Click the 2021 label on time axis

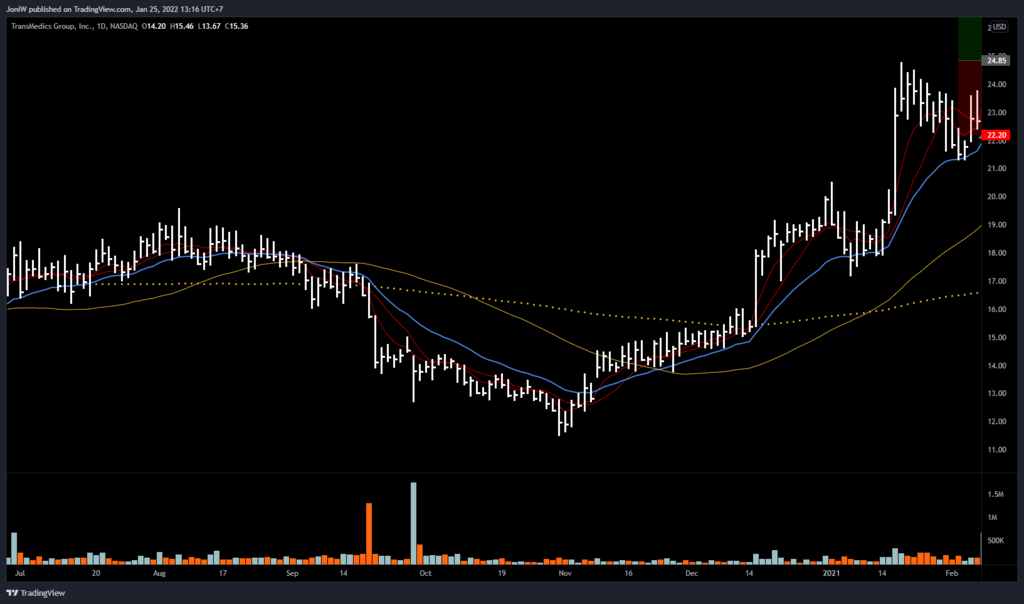(831, 575)
